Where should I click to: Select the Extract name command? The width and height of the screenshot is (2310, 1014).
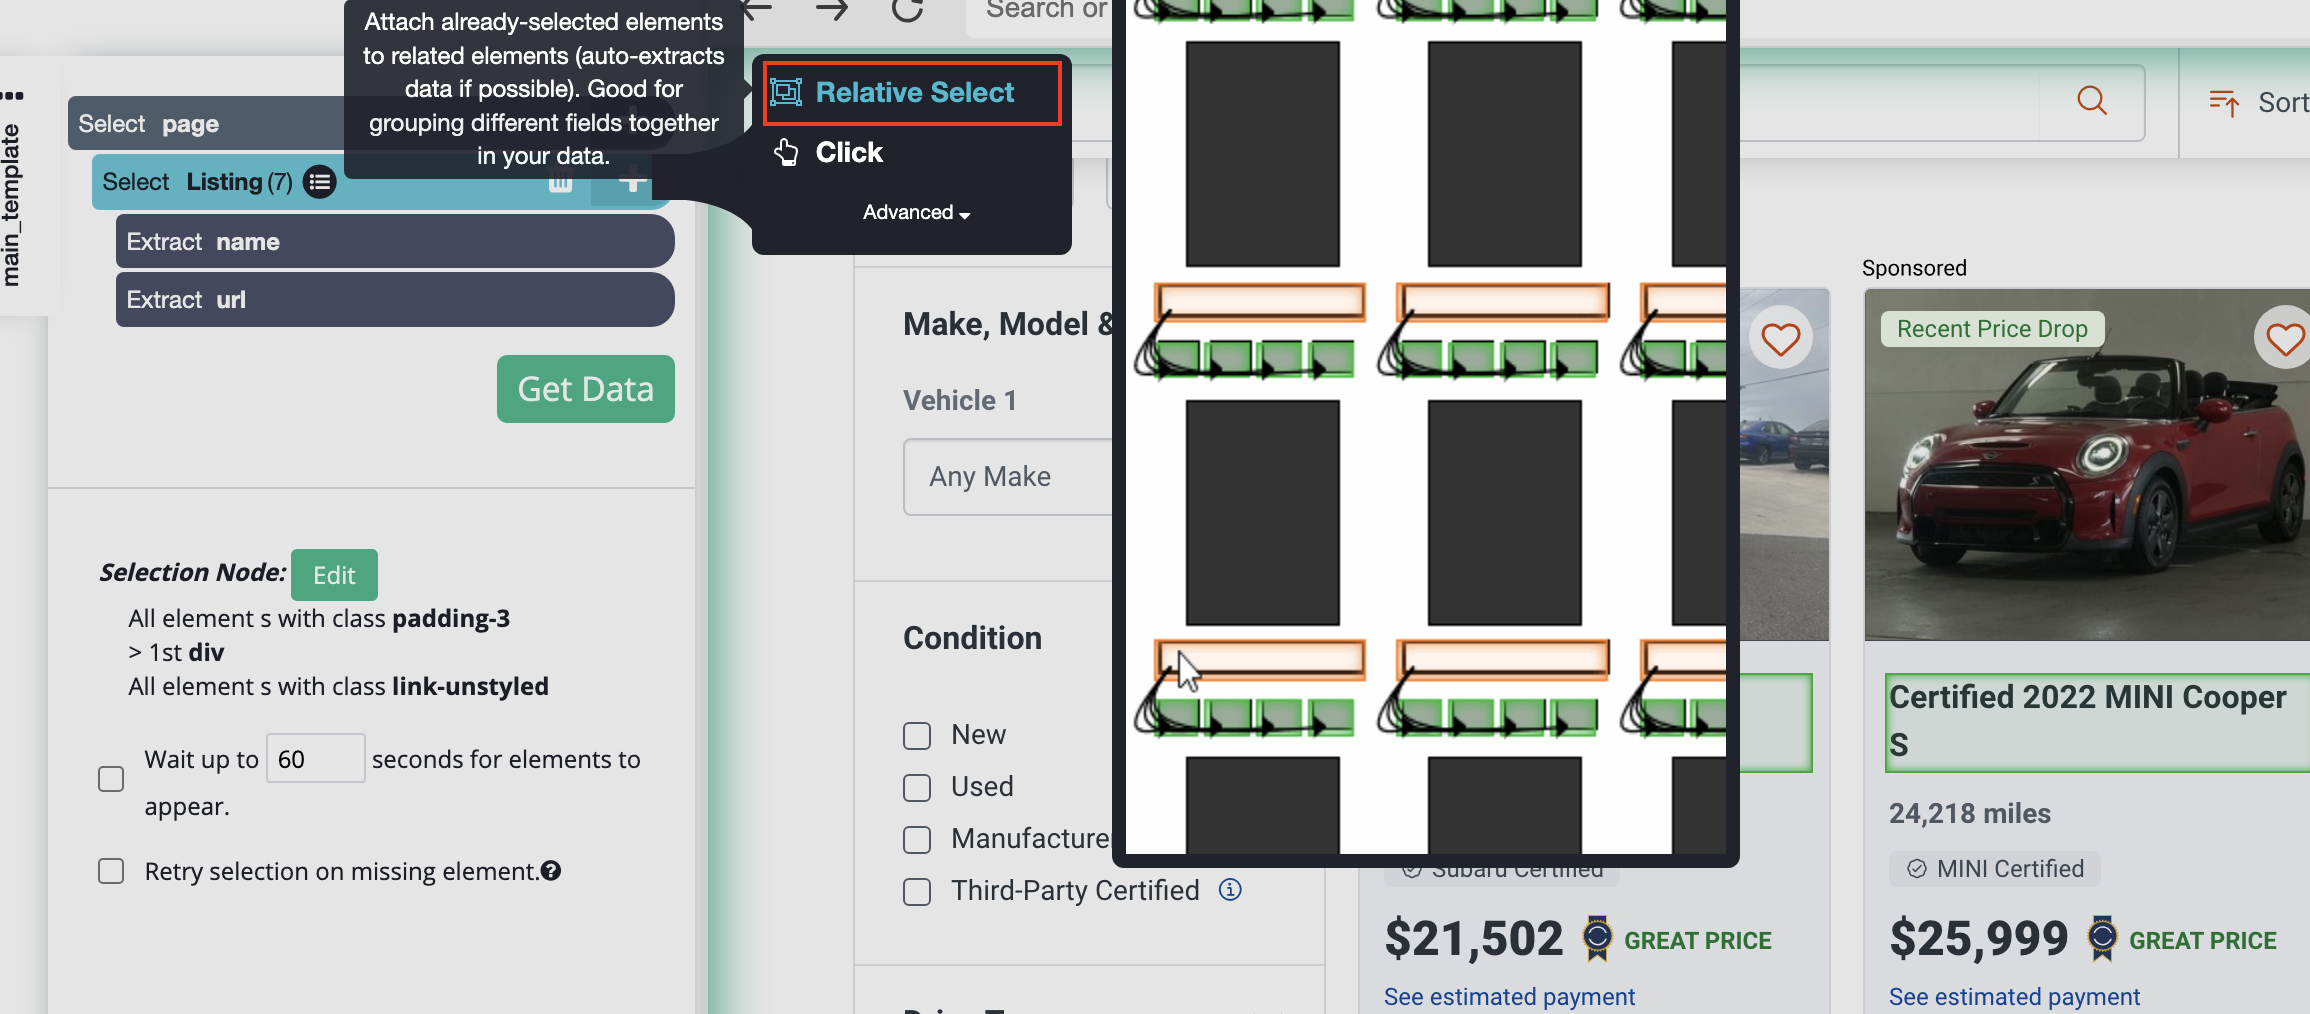tap(395, 242)
